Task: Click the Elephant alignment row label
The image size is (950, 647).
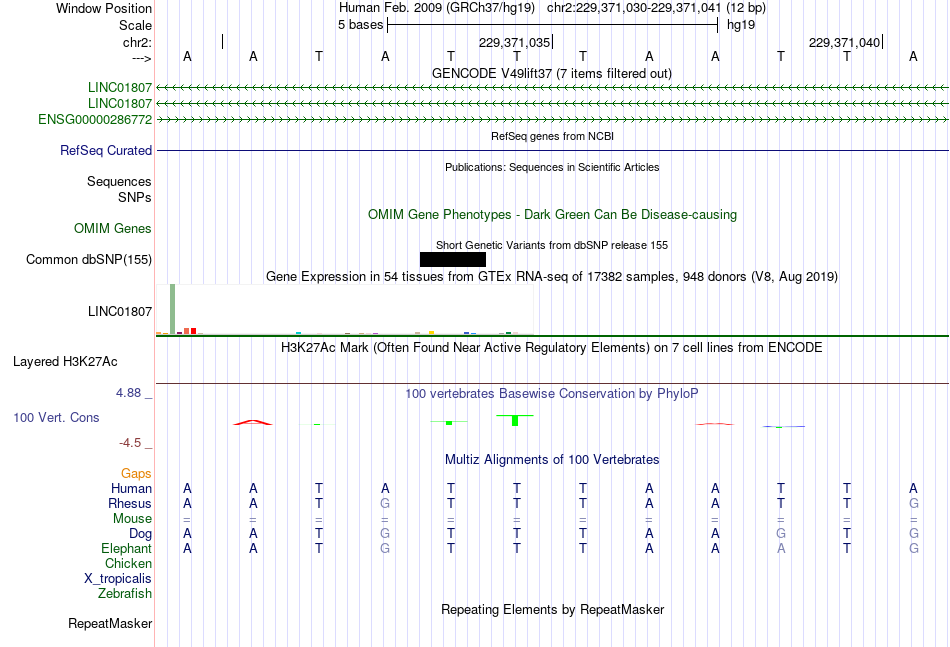Action: 127,548
